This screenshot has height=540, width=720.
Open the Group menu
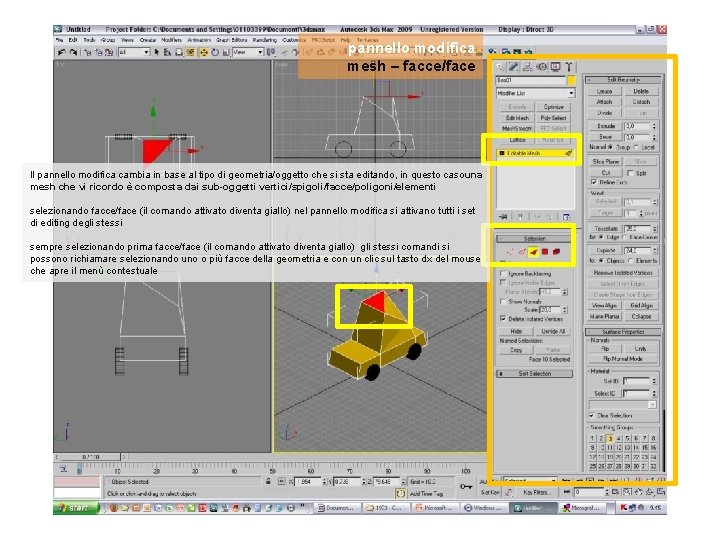click(x=108, y=40)
